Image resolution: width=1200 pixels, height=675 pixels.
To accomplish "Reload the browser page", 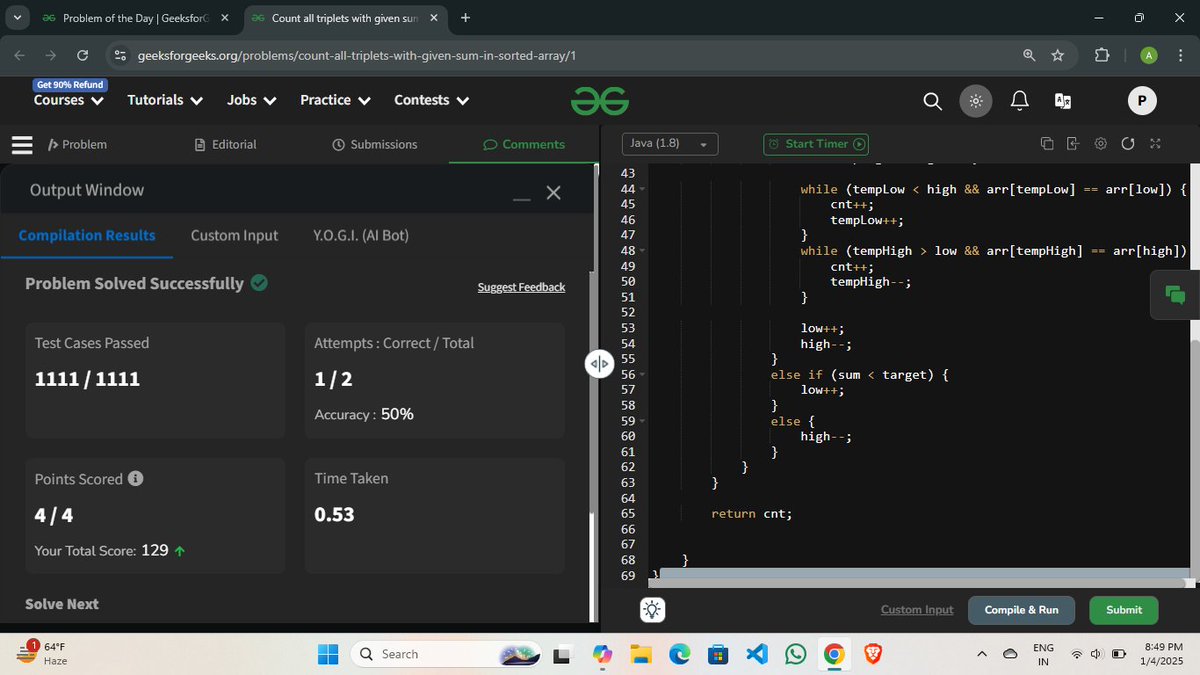I will [83, 55].
